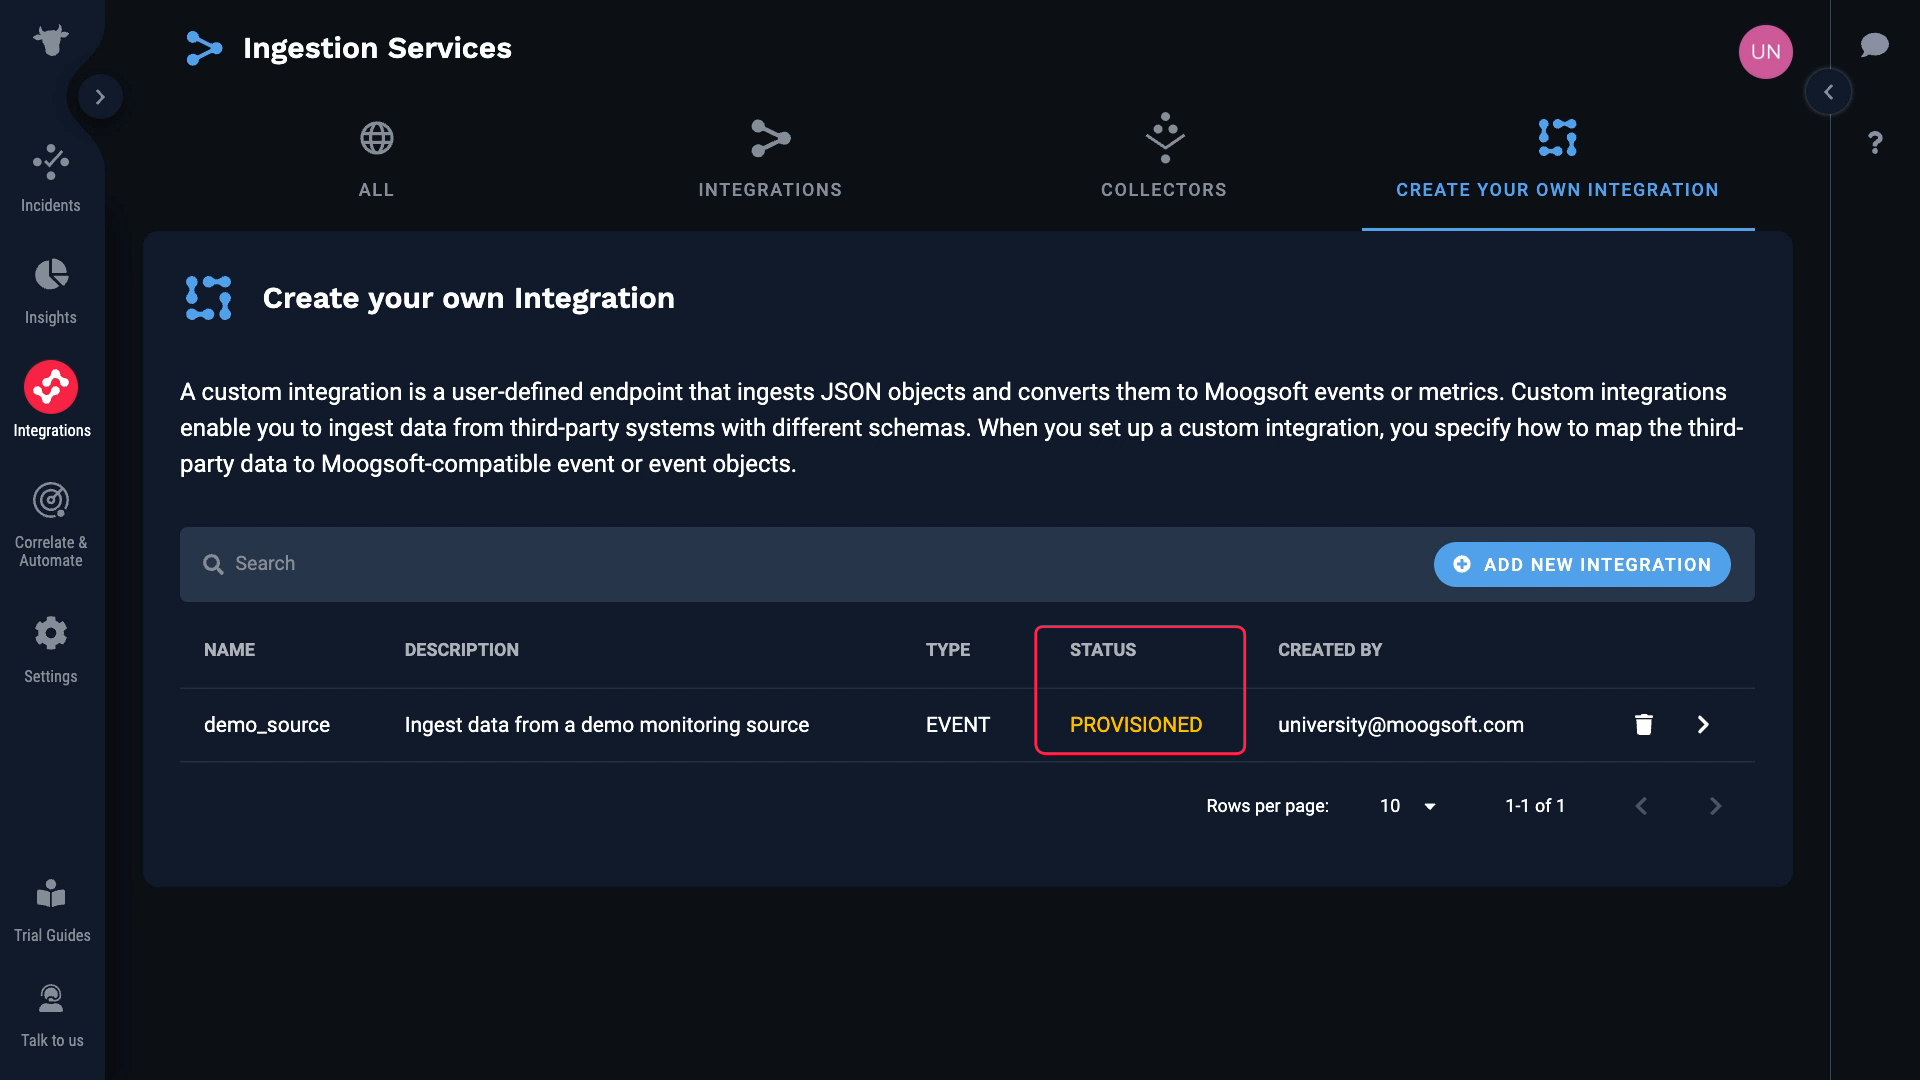Image resolution: width=1920 pixels, height=1080 pixels.
Task: Click the help question mark icon
Action: (1875, 143)
